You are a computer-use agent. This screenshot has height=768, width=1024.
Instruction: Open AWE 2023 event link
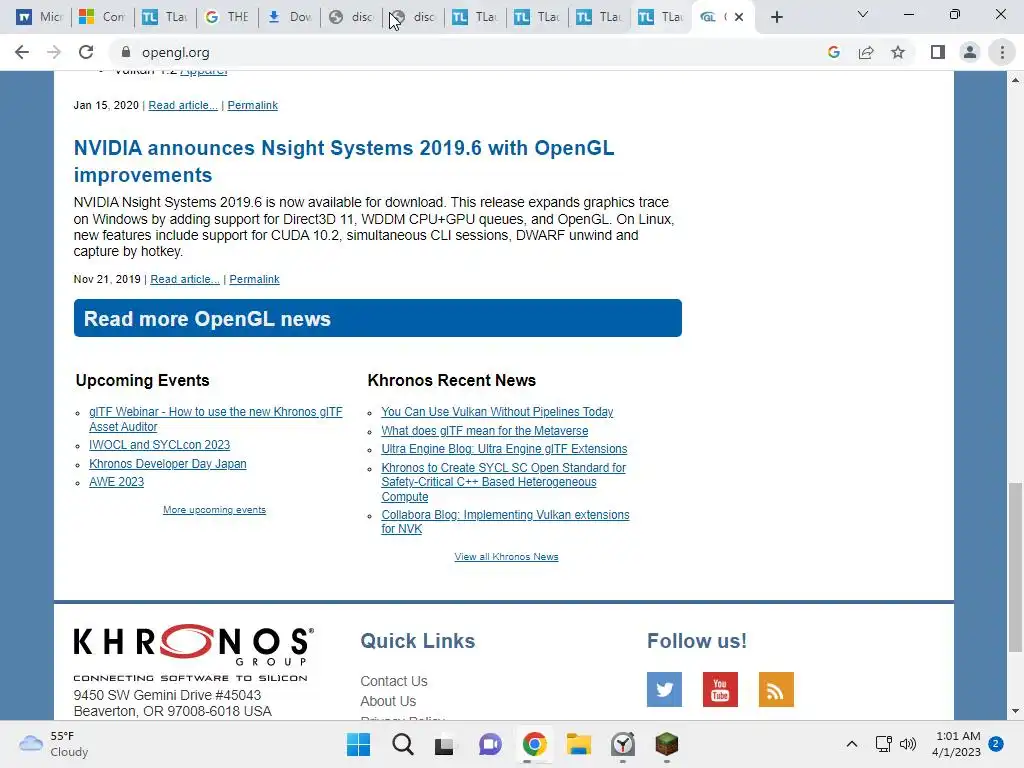[x=116, y=482]
